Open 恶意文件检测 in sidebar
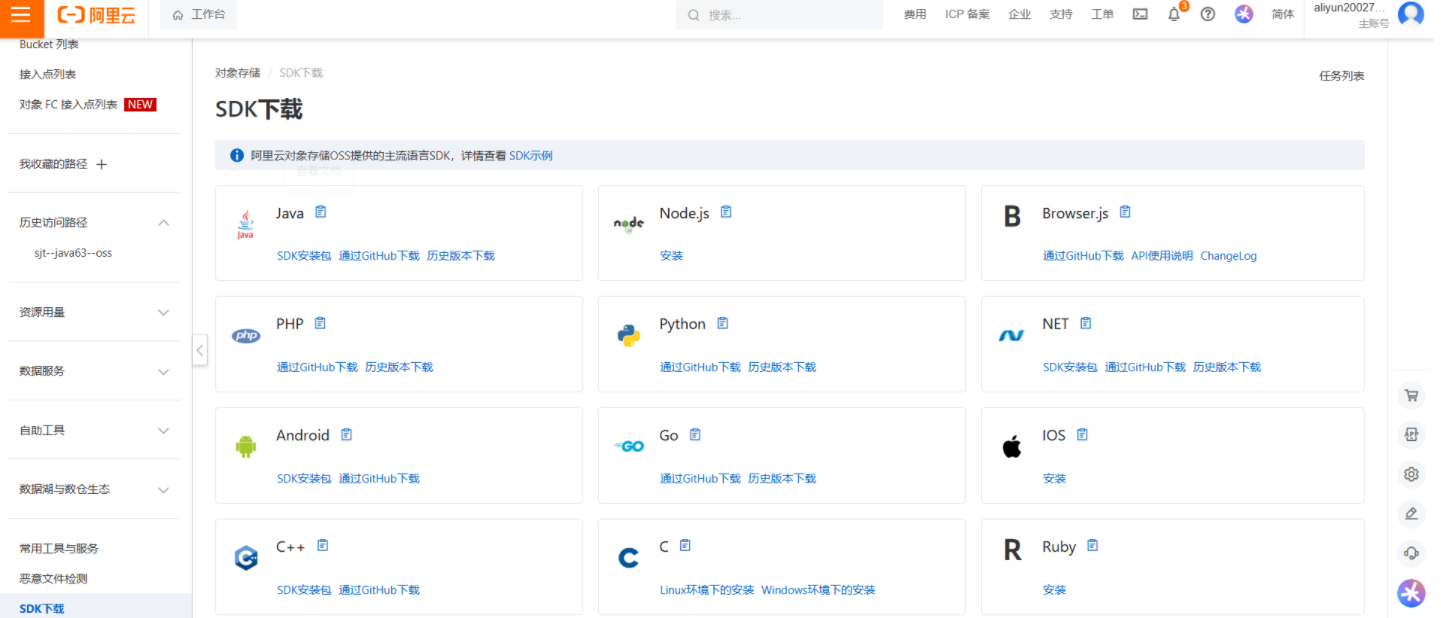Image resolution: width=1441 pixels, height=618 pixels. (53, 578)
